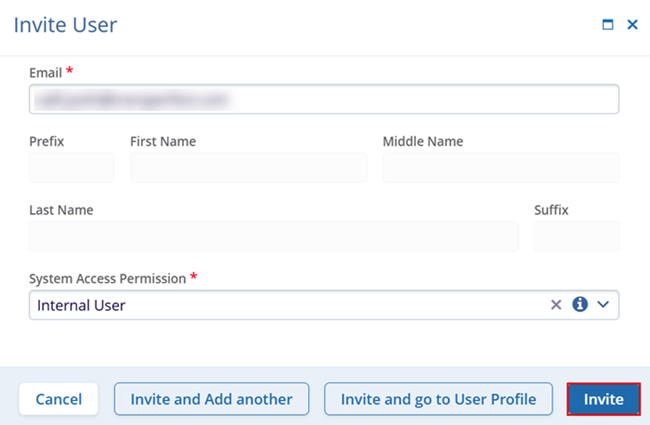Focus the Email input field
650x425 pixels.
tap(324, 99)
